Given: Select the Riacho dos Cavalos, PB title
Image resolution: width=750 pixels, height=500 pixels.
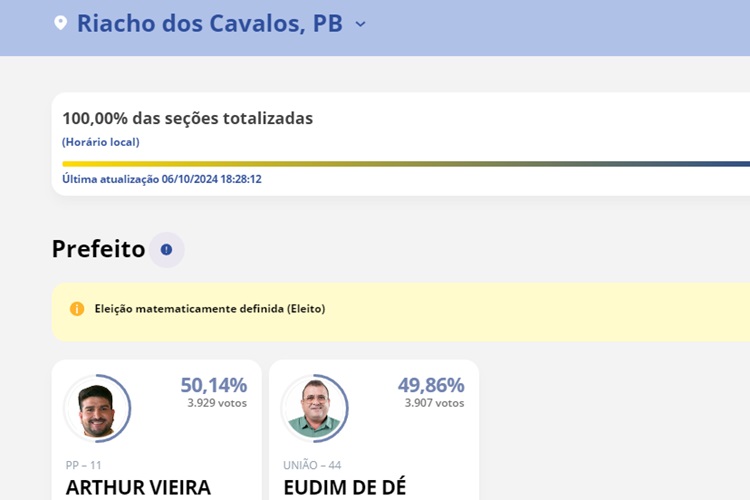Looking at the screenshot, I should 209,23.
